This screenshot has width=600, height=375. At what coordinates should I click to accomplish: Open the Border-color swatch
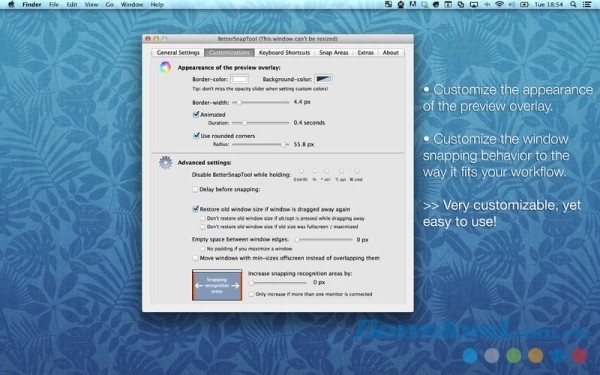239,79
